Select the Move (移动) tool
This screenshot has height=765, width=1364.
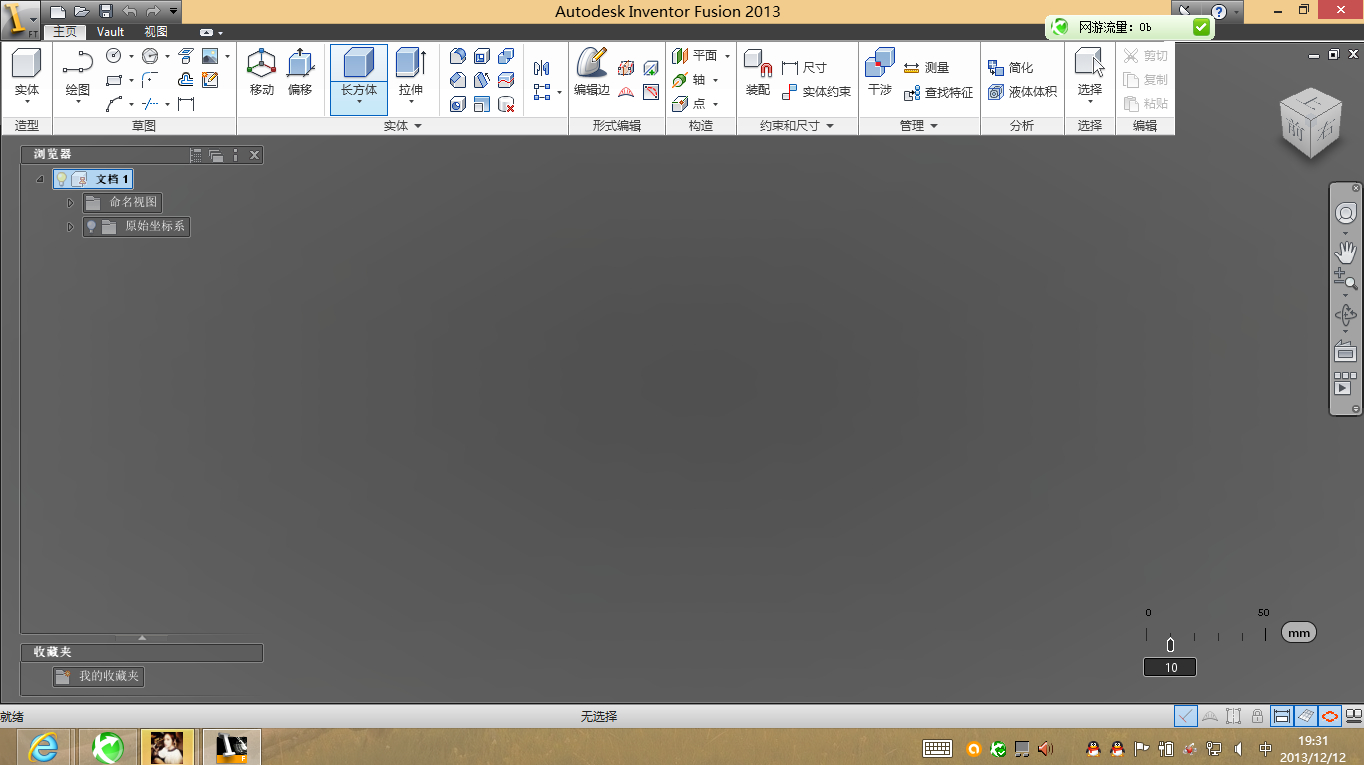click(x=262, y=73)
